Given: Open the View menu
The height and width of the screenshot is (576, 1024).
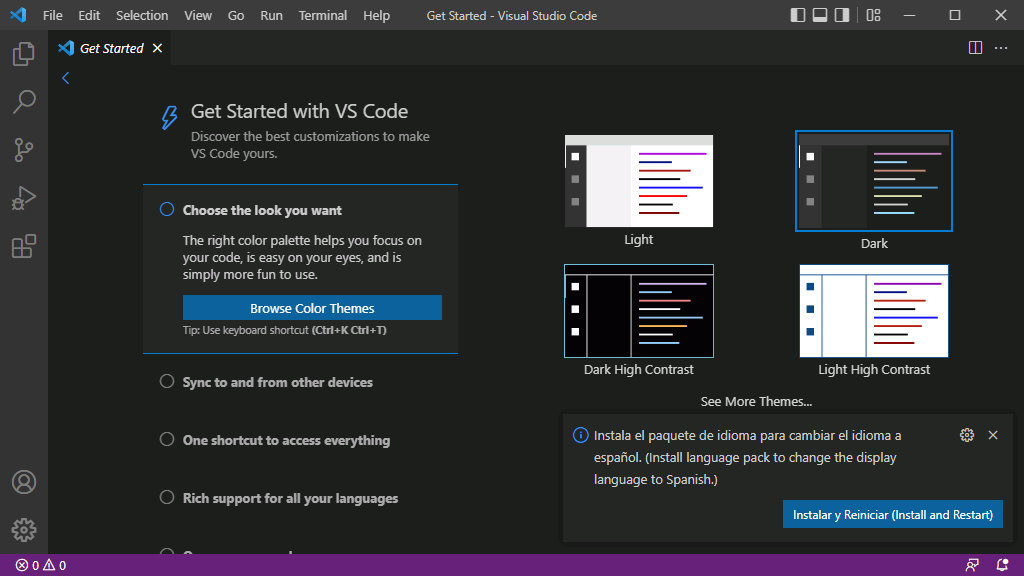Looking at the screenshot, I should (x=197, y=15).
